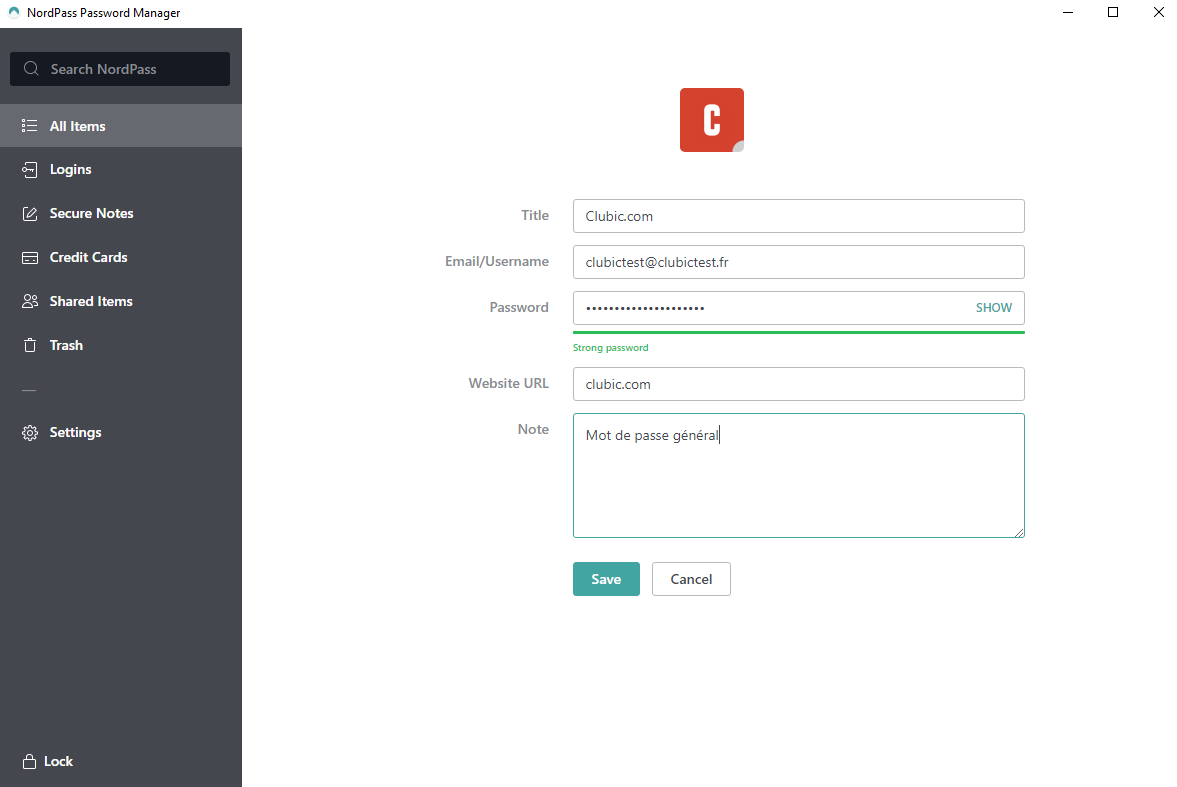
Task: Close the NordPass window
Action: (x=1158, y=12)
